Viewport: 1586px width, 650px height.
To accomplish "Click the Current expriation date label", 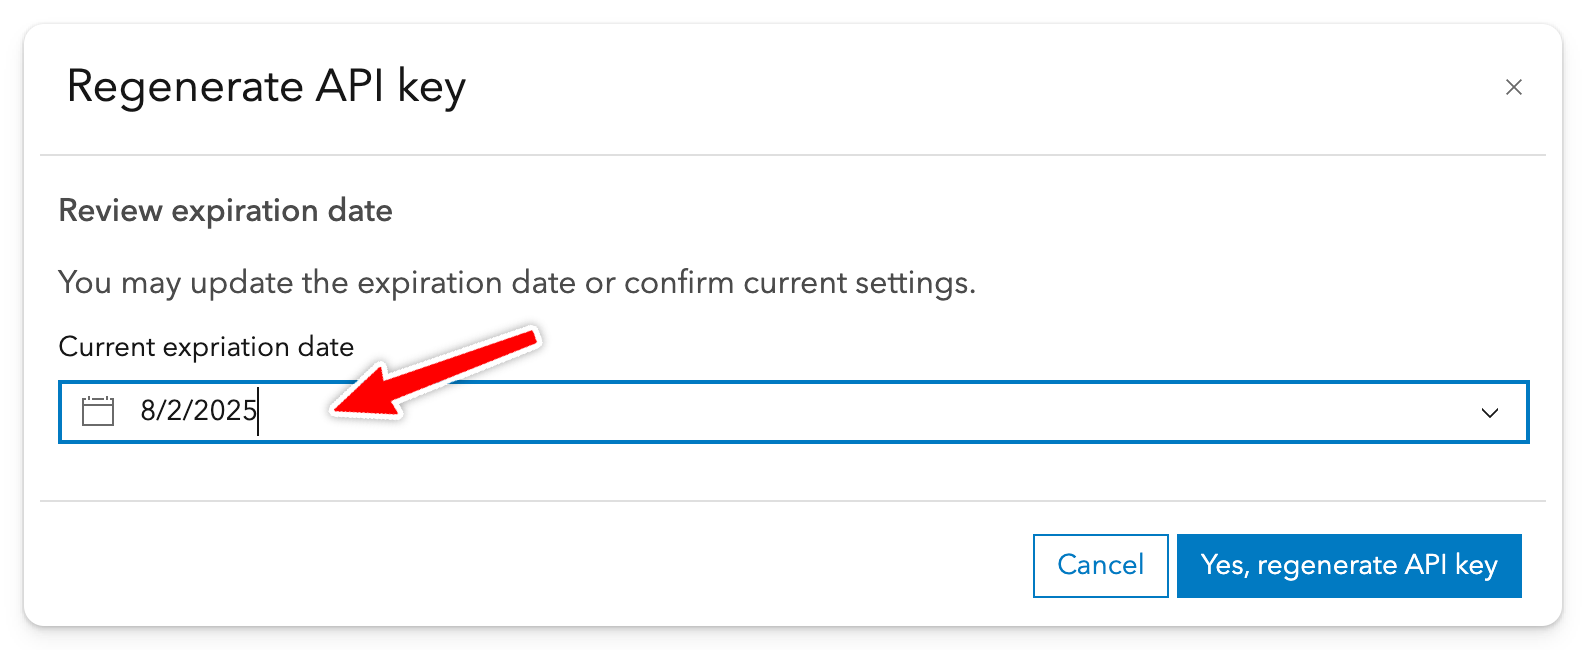I will point(206,347).
